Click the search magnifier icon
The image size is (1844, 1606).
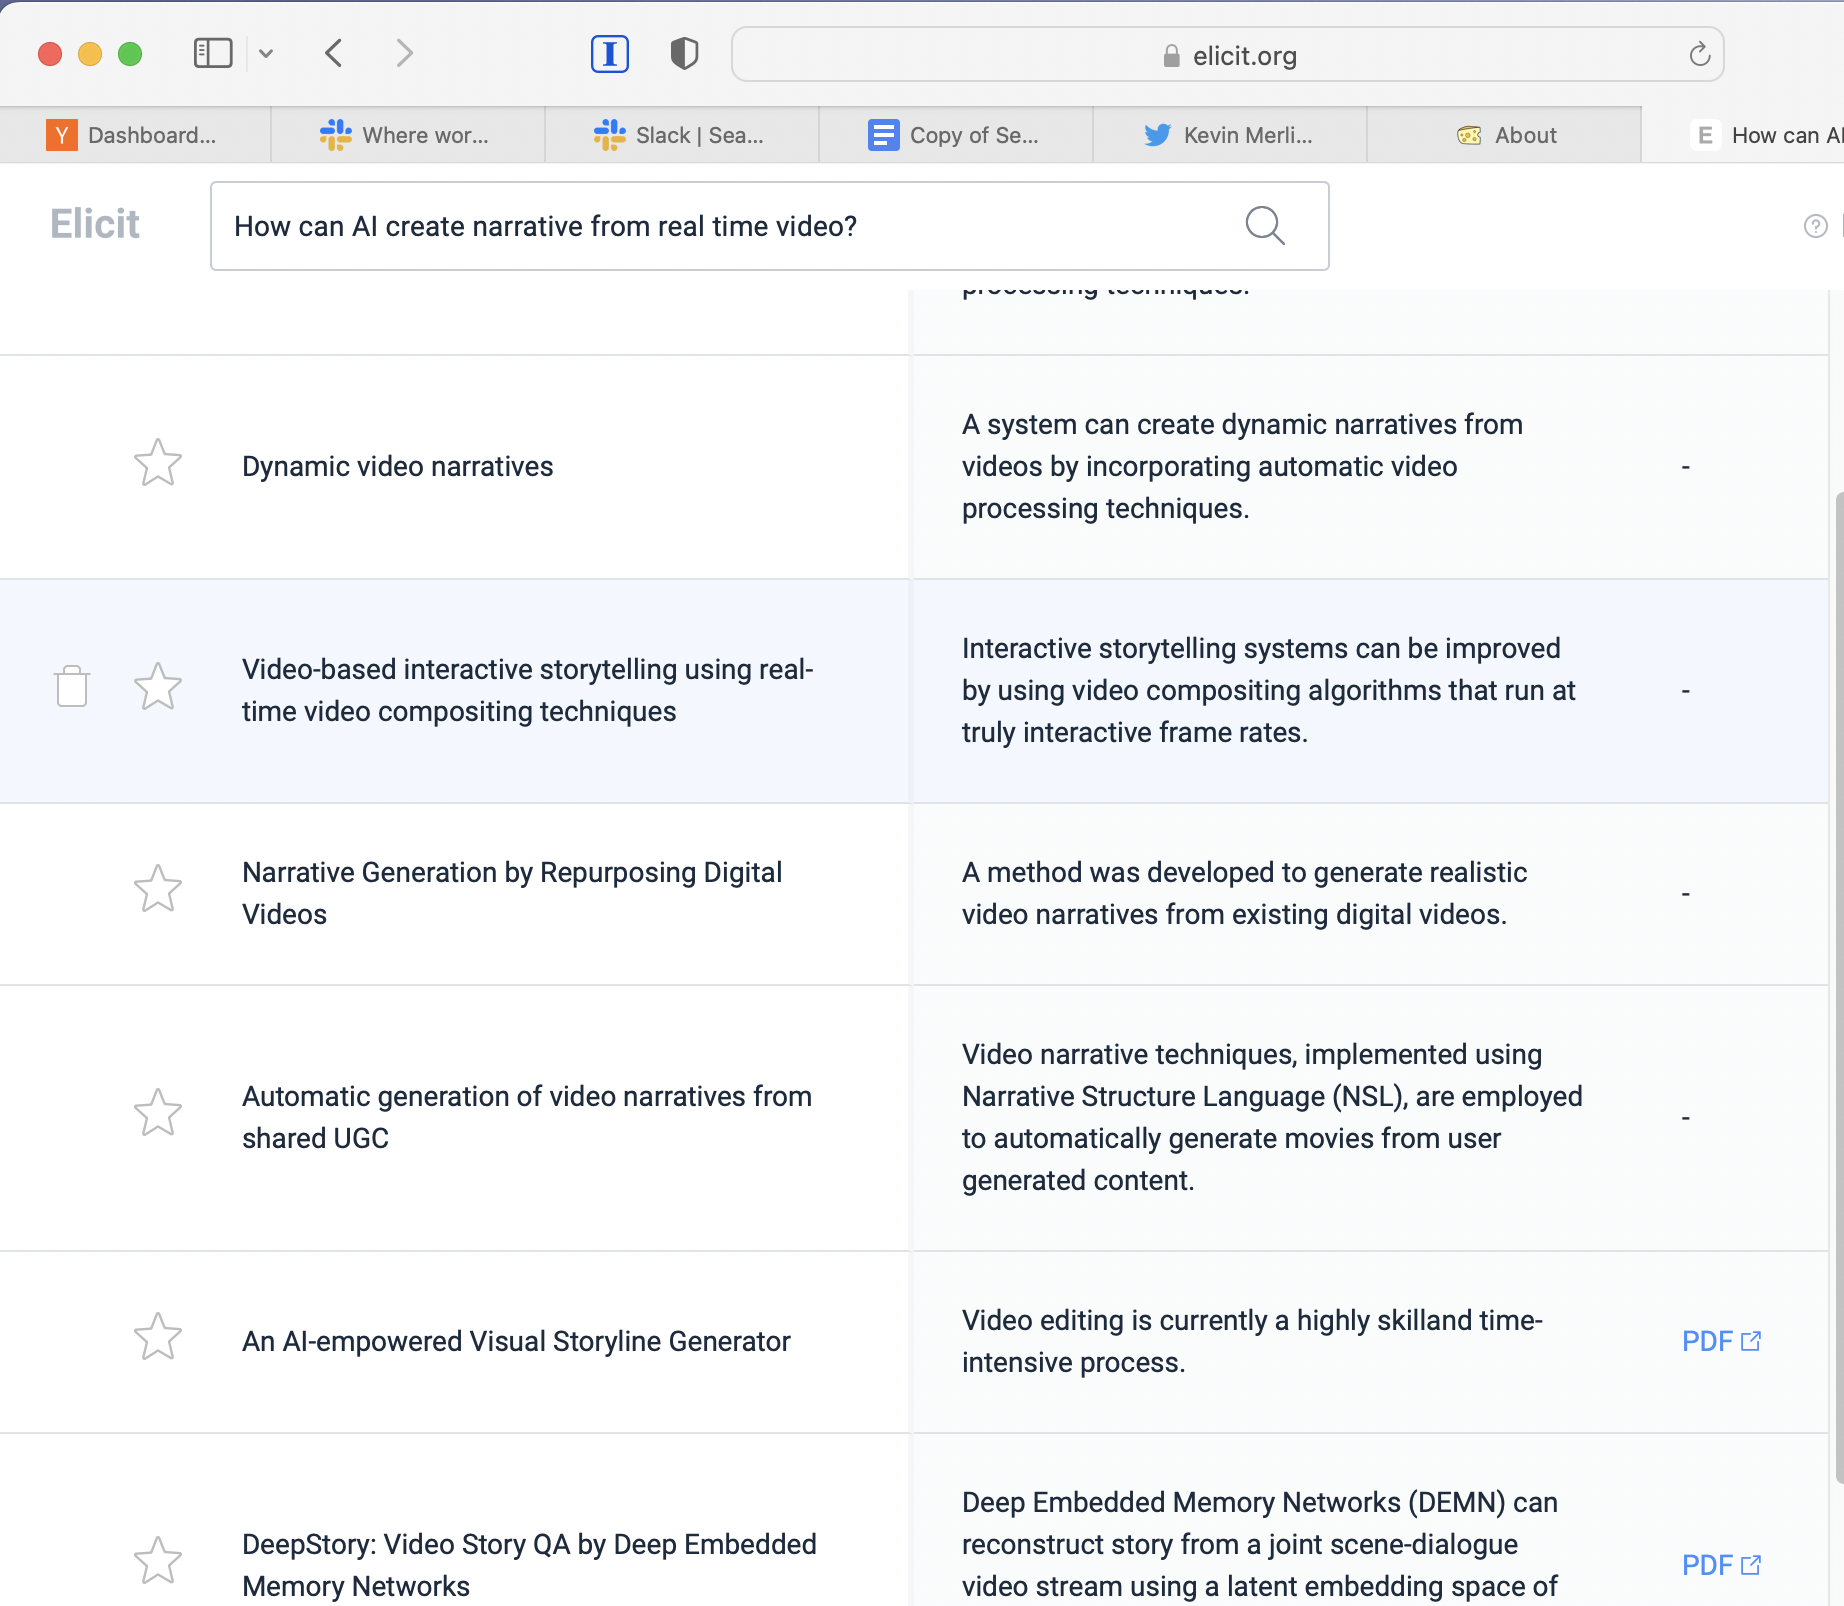(1264, 226)
